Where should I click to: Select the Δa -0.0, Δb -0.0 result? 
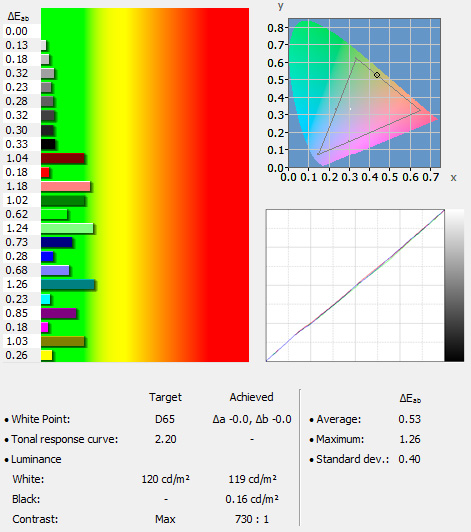pos(252,419)
